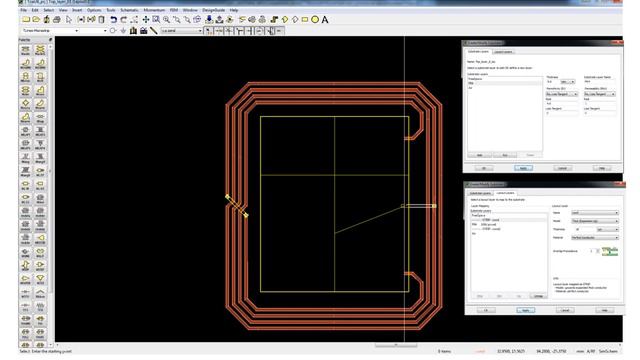Open Thickness unit dropdown in upper dialog
Viewport: 640px width, 360px height.
point(568,82)
